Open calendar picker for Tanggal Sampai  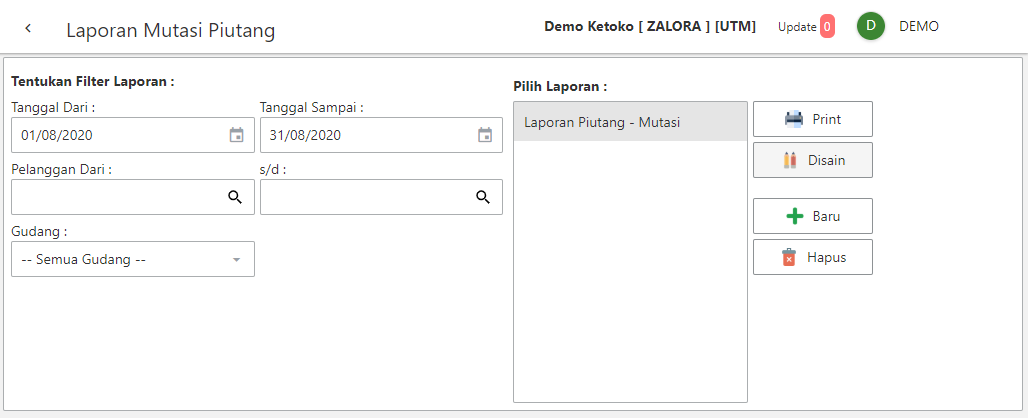pos(485,135)
